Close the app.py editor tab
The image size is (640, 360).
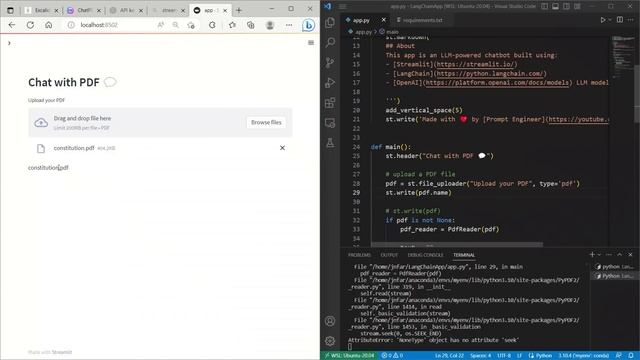(383, 20)
